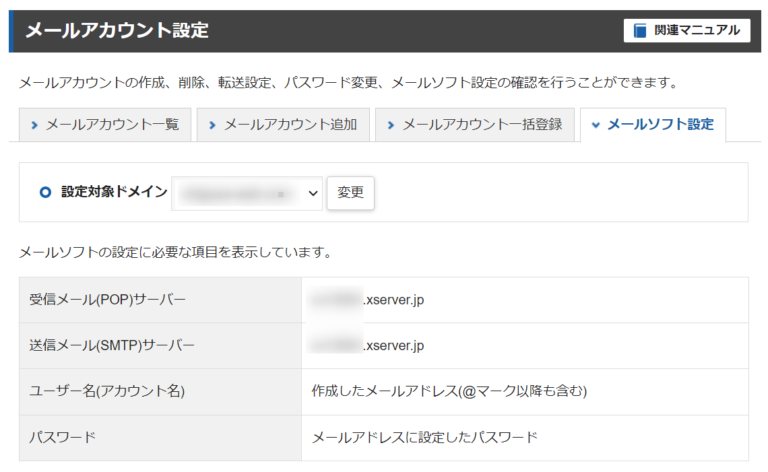768x472 pixels.
Task: Switch to the メールアカウント一覧 tab
Action: (x=105, y=125)
